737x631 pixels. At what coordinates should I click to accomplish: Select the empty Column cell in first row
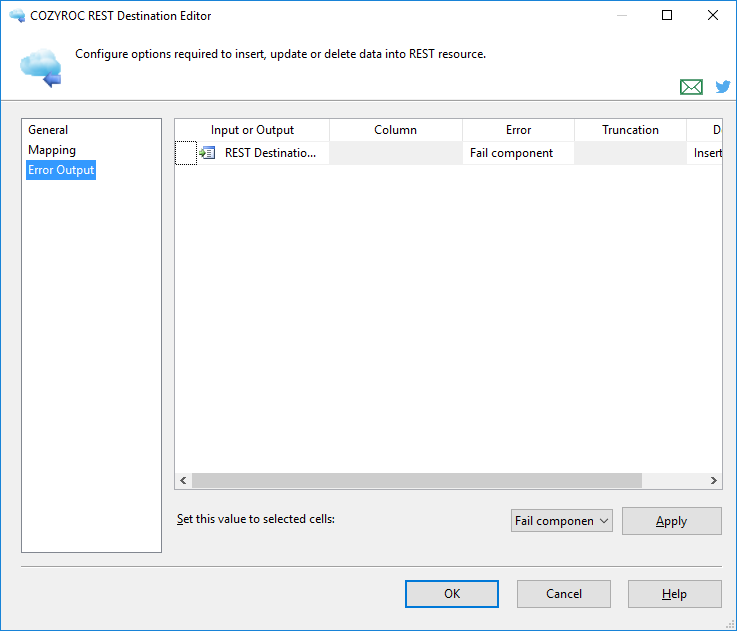pos(396,153)
